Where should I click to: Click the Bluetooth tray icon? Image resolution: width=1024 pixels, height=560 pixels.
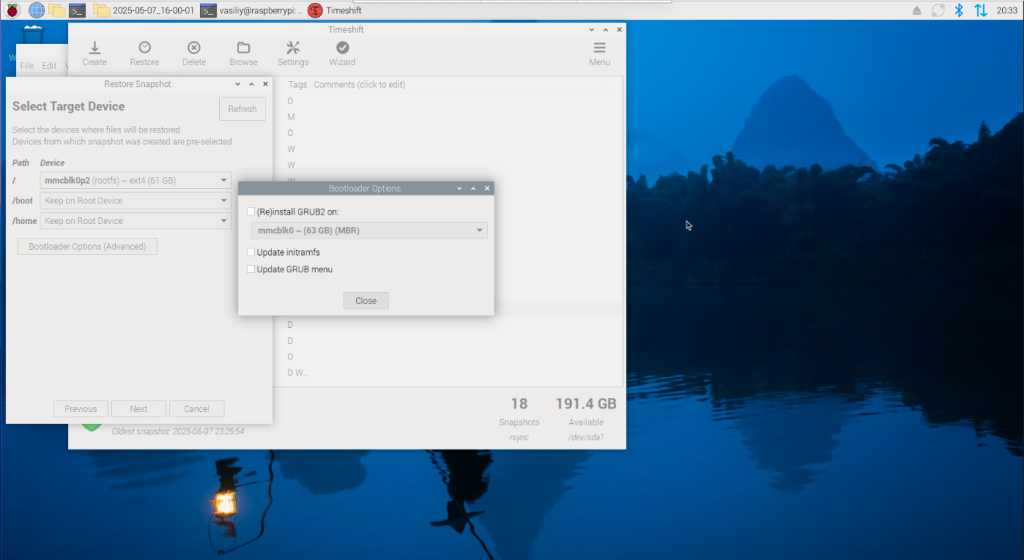click(x=957, y=10)
